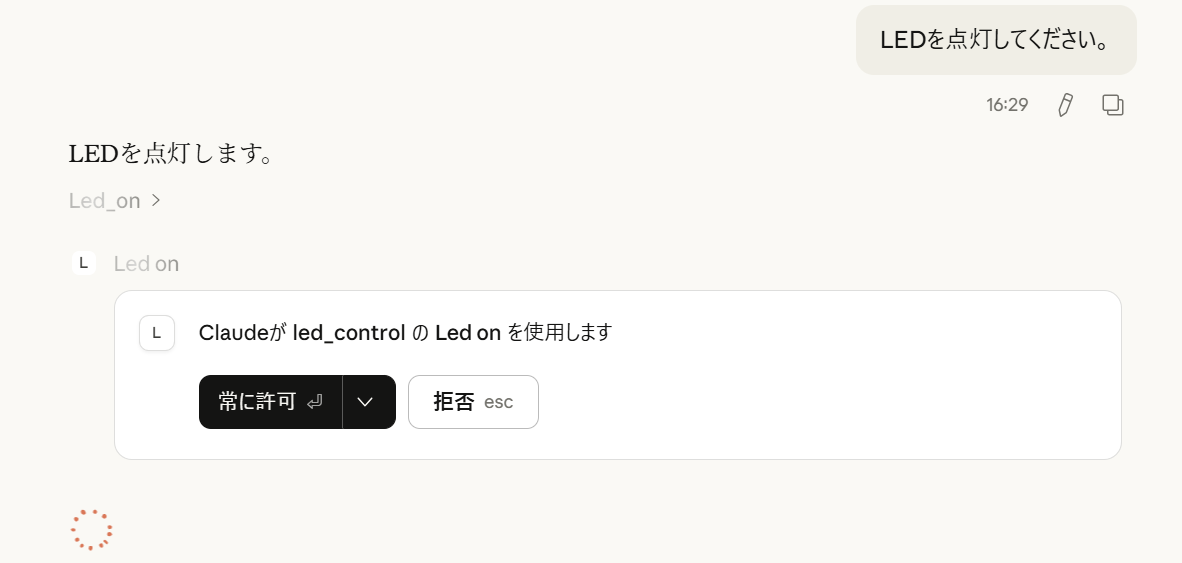1182x563 pixels.
Task: Click the LEDを点灯してください user message bubble
Action: pyautogui.click(x=996, y=40)
